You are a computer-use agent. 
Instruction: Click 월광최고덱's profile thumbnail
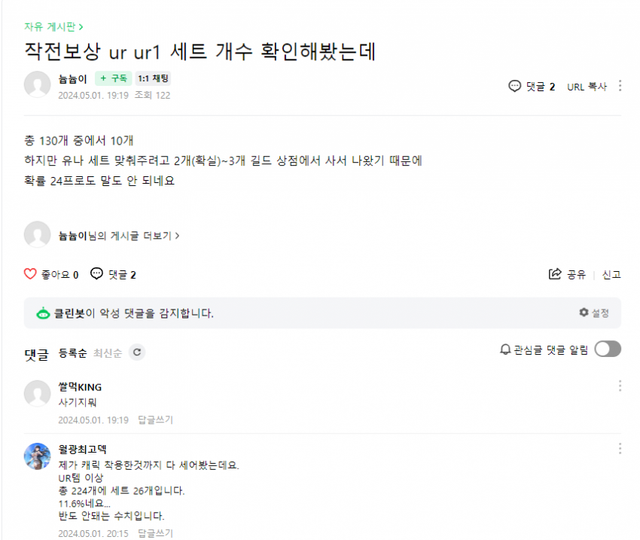tap(37, 456)
